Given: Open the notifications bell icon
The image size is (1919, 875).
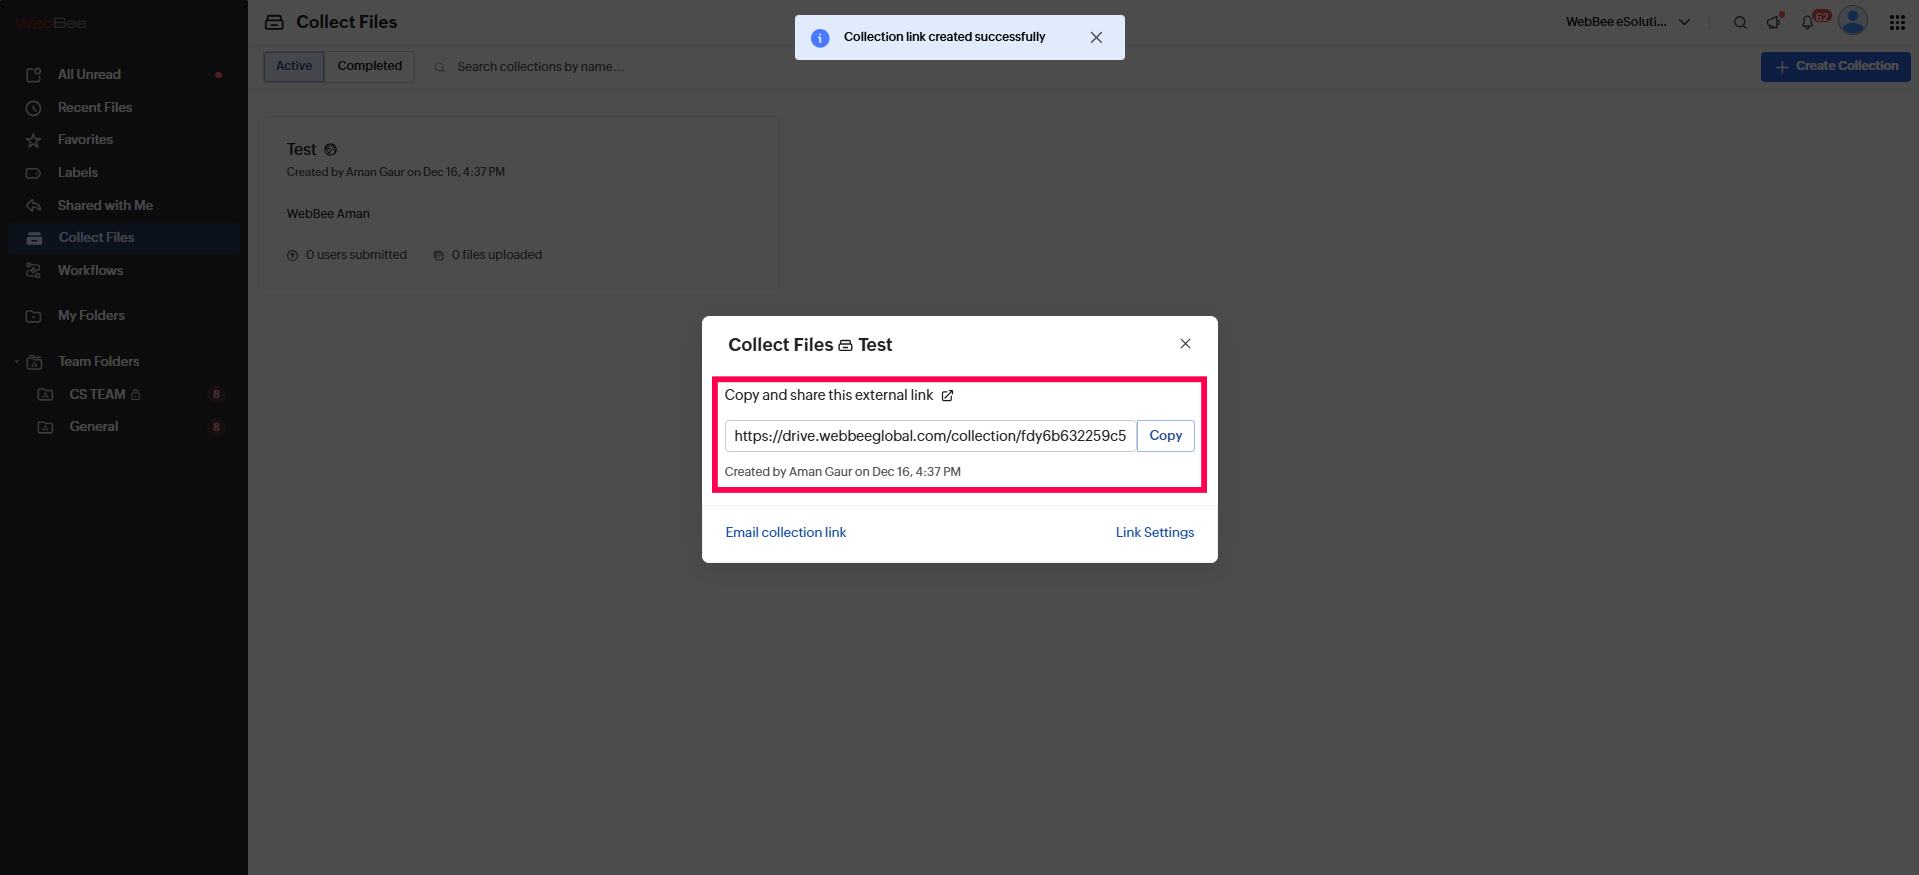Looking at the screenshot, I should pos(1808,22).
